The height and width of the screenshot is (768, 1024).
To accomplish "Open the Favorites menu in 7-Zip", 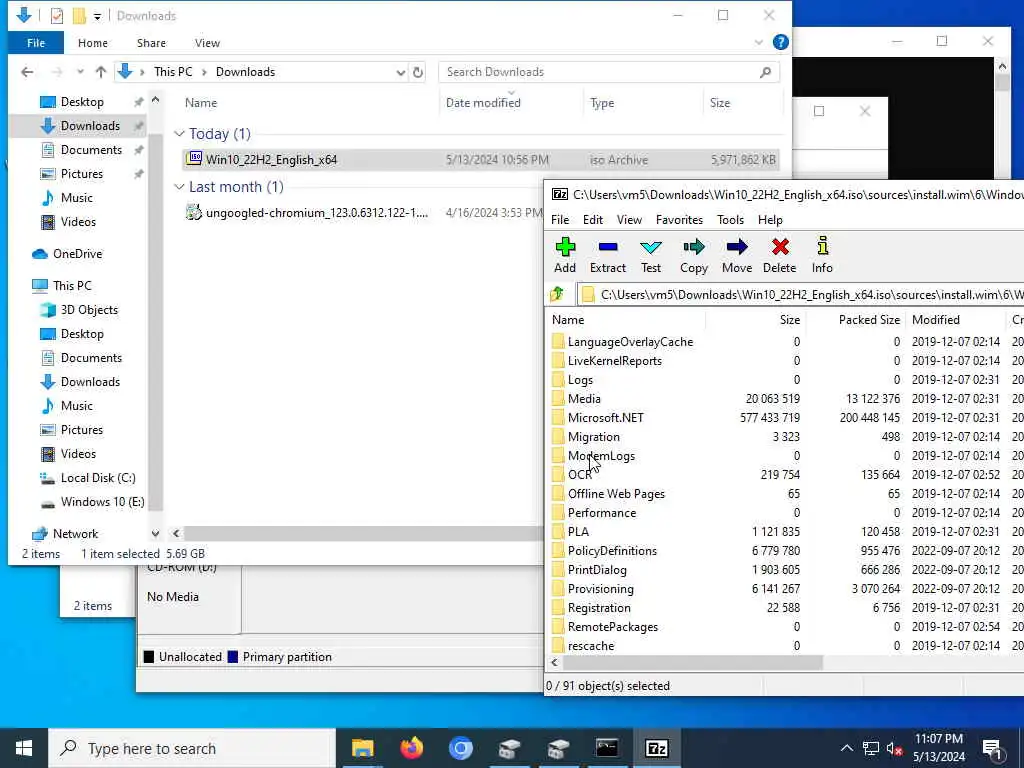I will coord(679,220).
